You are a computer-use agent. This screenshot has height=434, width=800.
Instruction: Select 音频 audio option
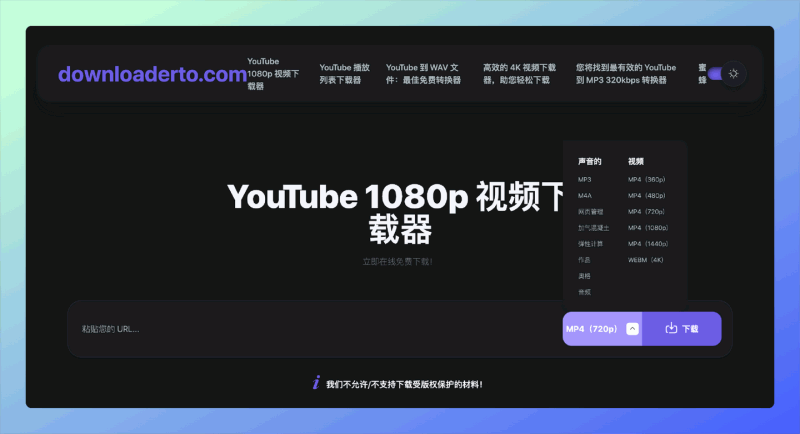pos(584,292)
